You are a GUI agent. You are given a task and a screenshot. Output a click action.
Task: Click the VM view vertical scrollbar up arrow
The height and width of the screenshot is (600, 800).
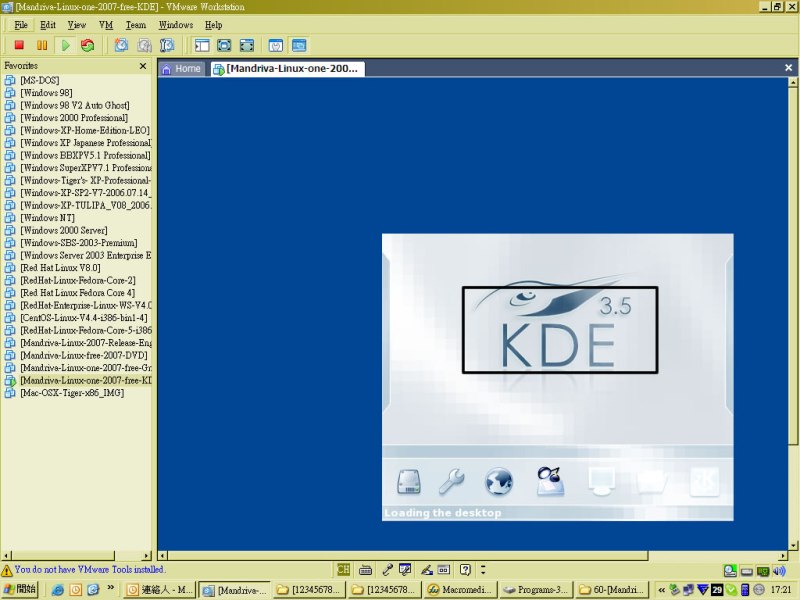click(x=793, y=82)
